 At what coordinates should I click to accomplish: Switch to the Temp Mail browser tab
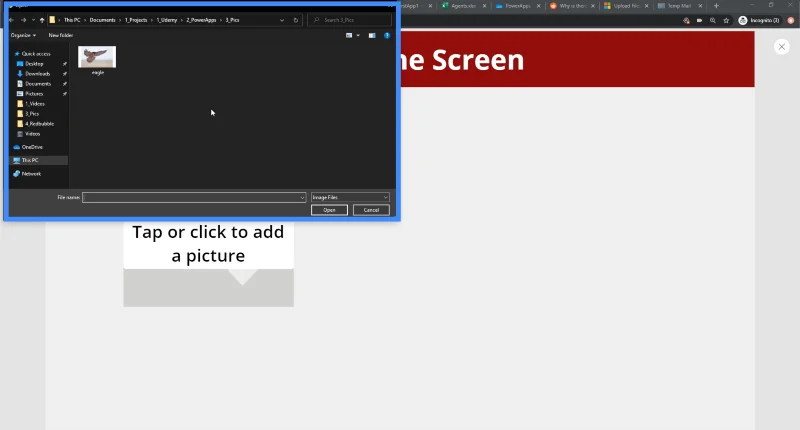(x=679, y=6)
